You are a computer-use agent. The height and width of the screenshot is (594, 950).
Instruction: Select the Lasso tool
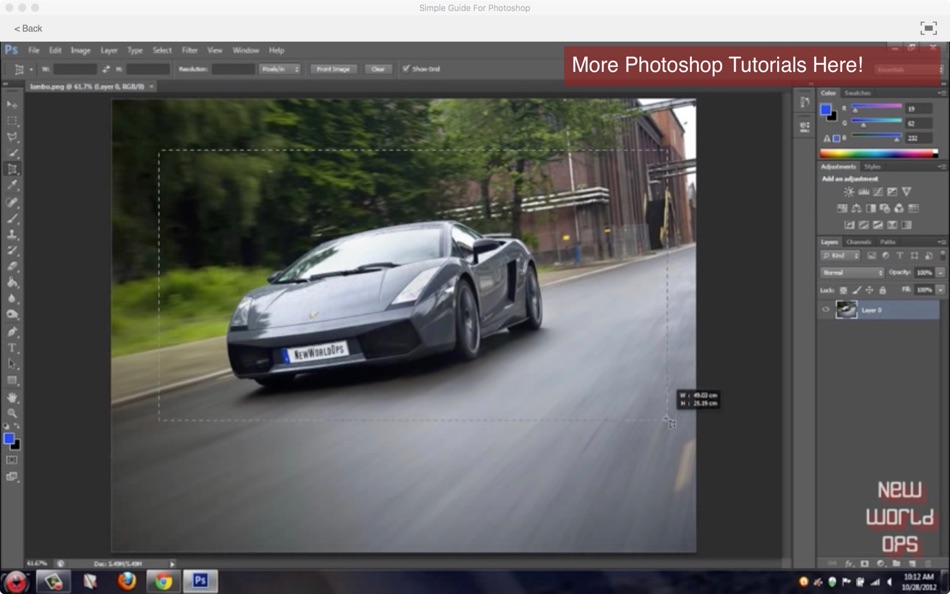[12, 137]
